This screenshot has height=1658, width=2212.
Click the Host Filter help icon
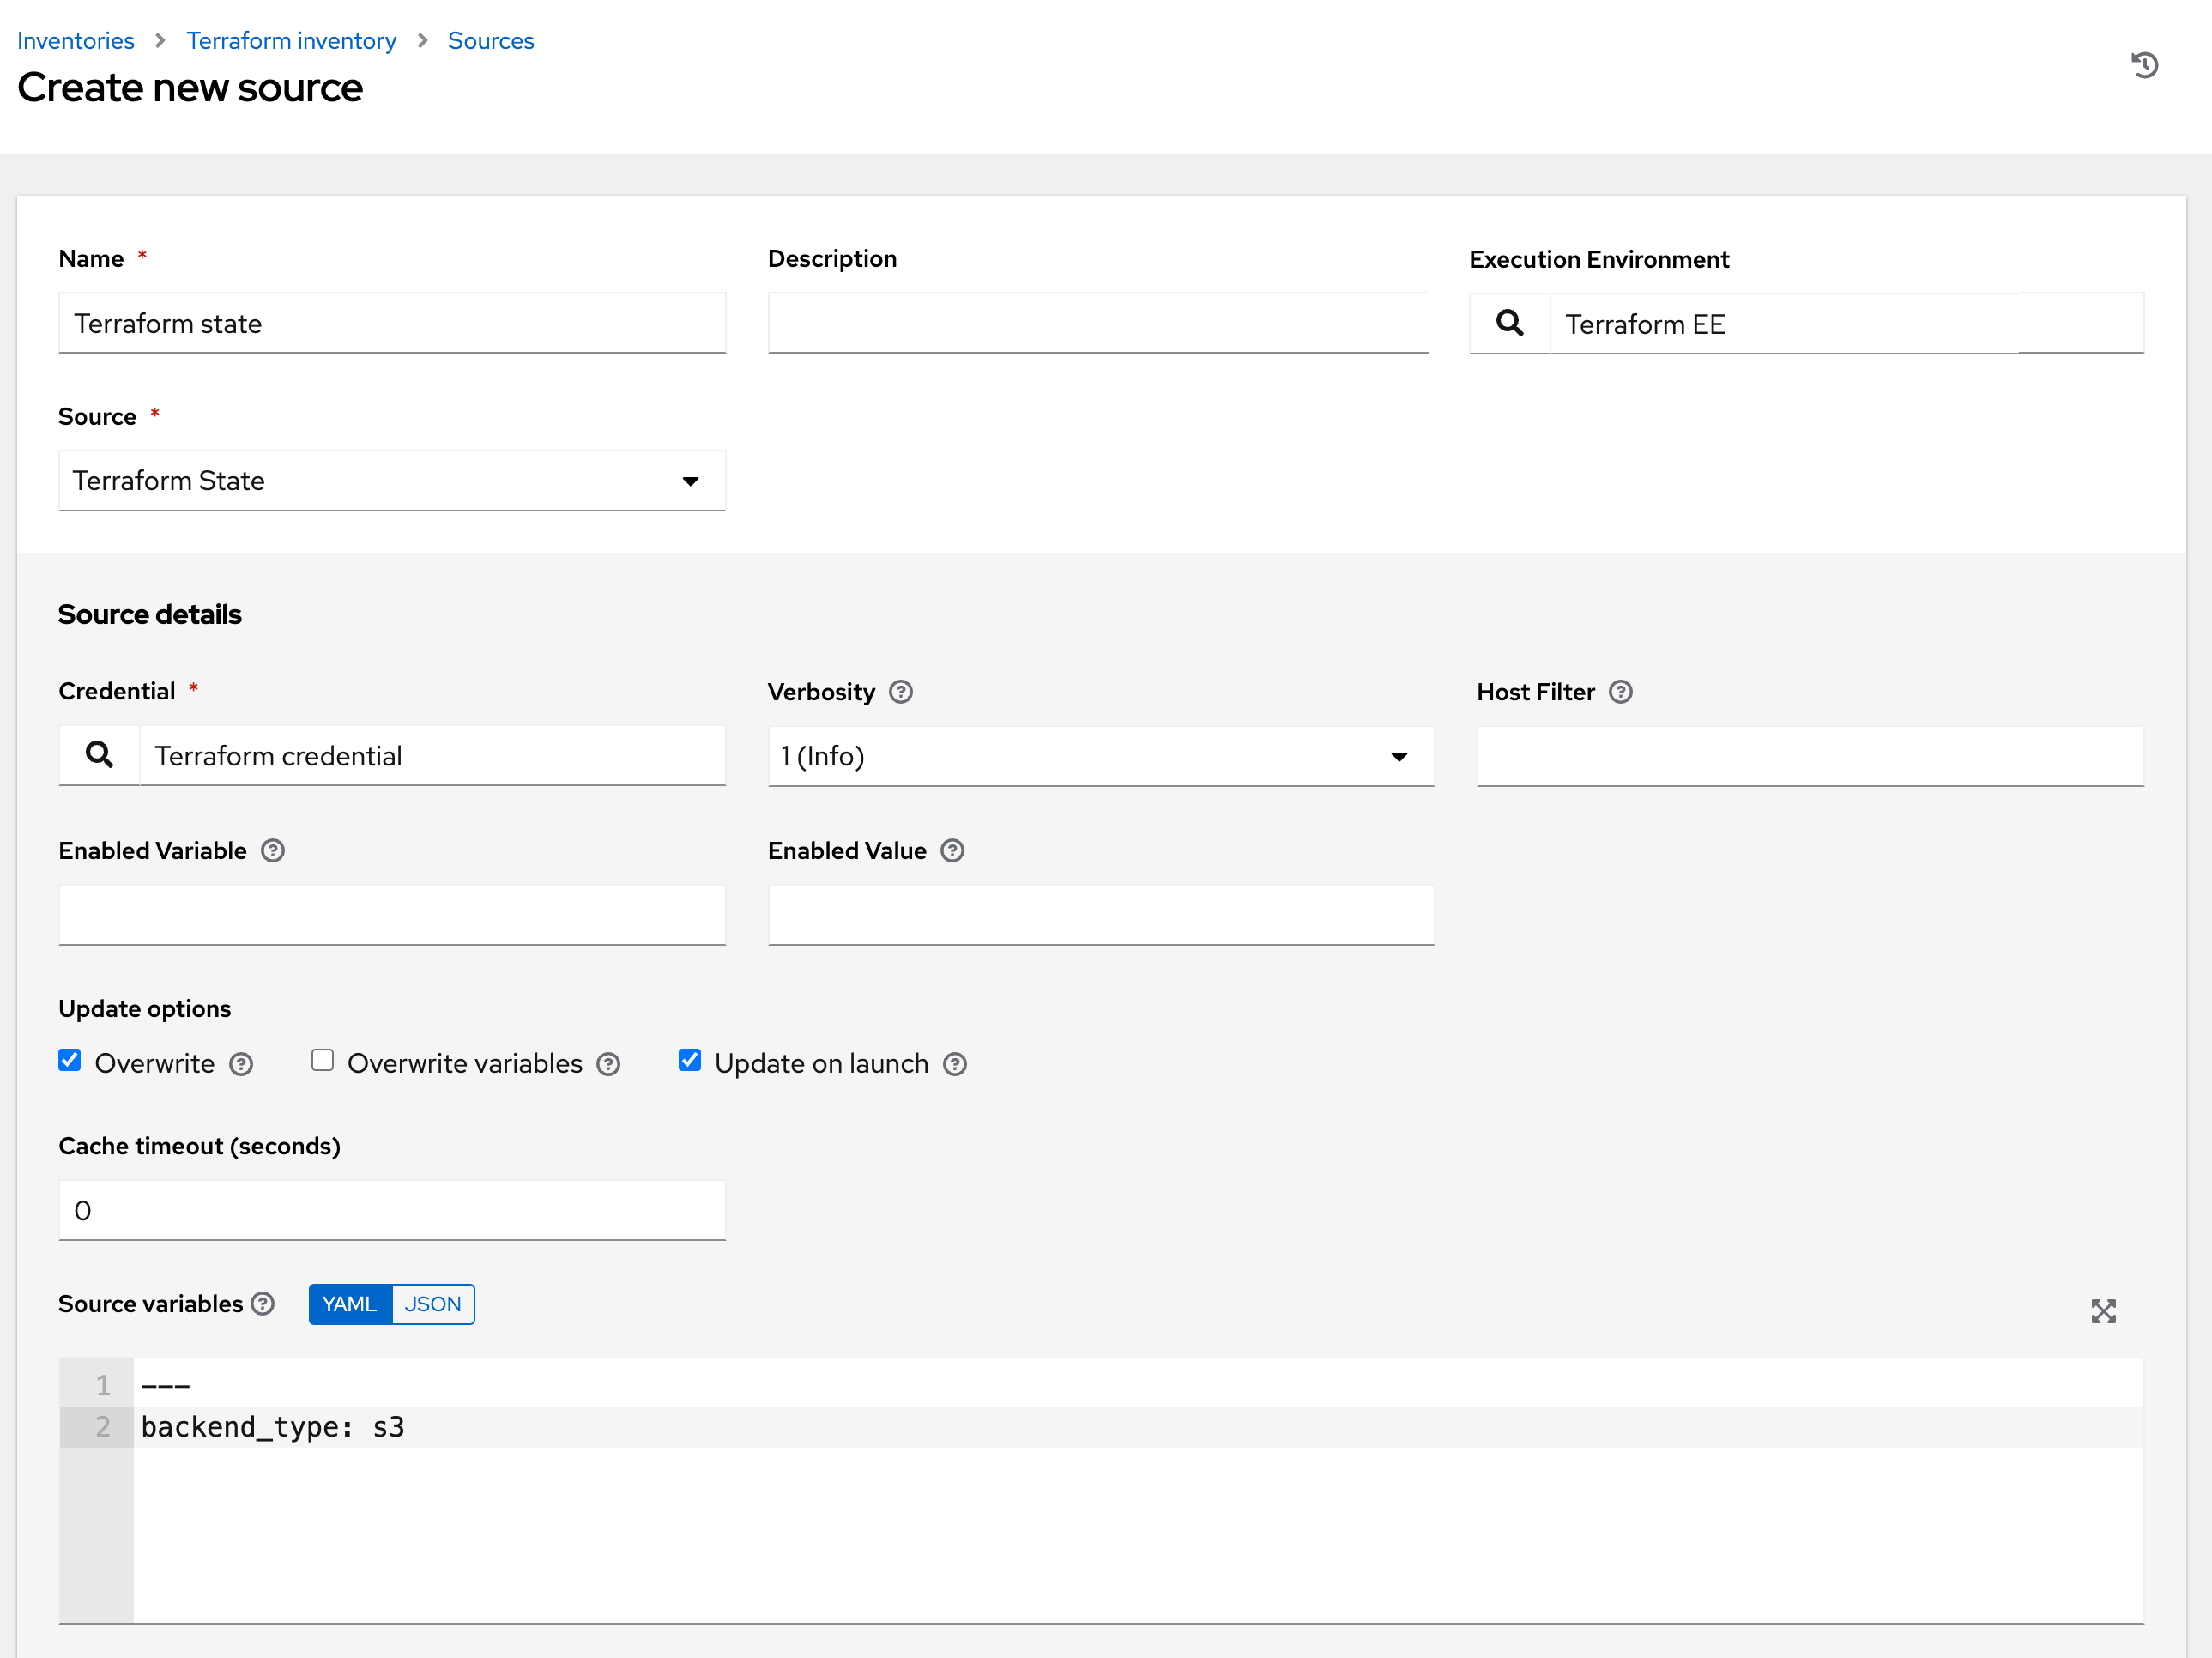tap(1620, 691)
